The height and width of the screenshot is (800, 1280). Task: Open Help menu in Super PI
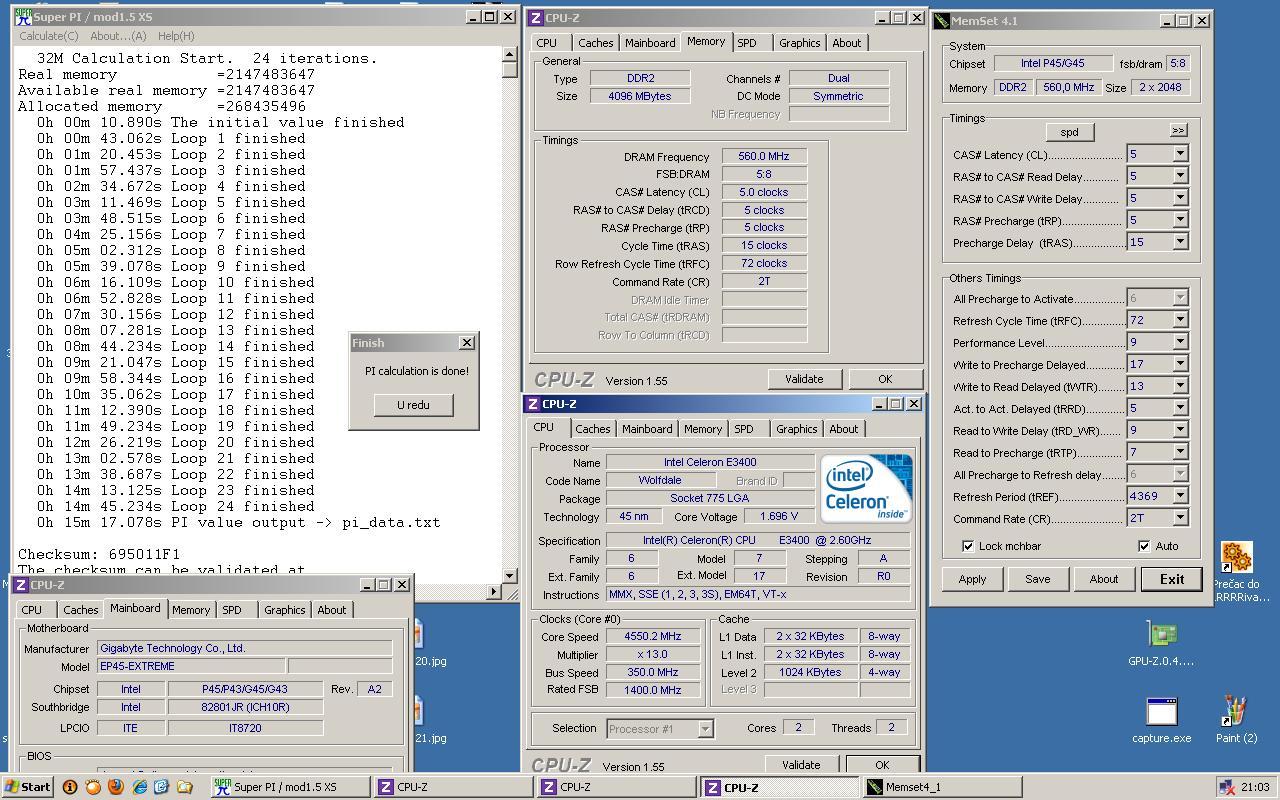tap(176, 36)
